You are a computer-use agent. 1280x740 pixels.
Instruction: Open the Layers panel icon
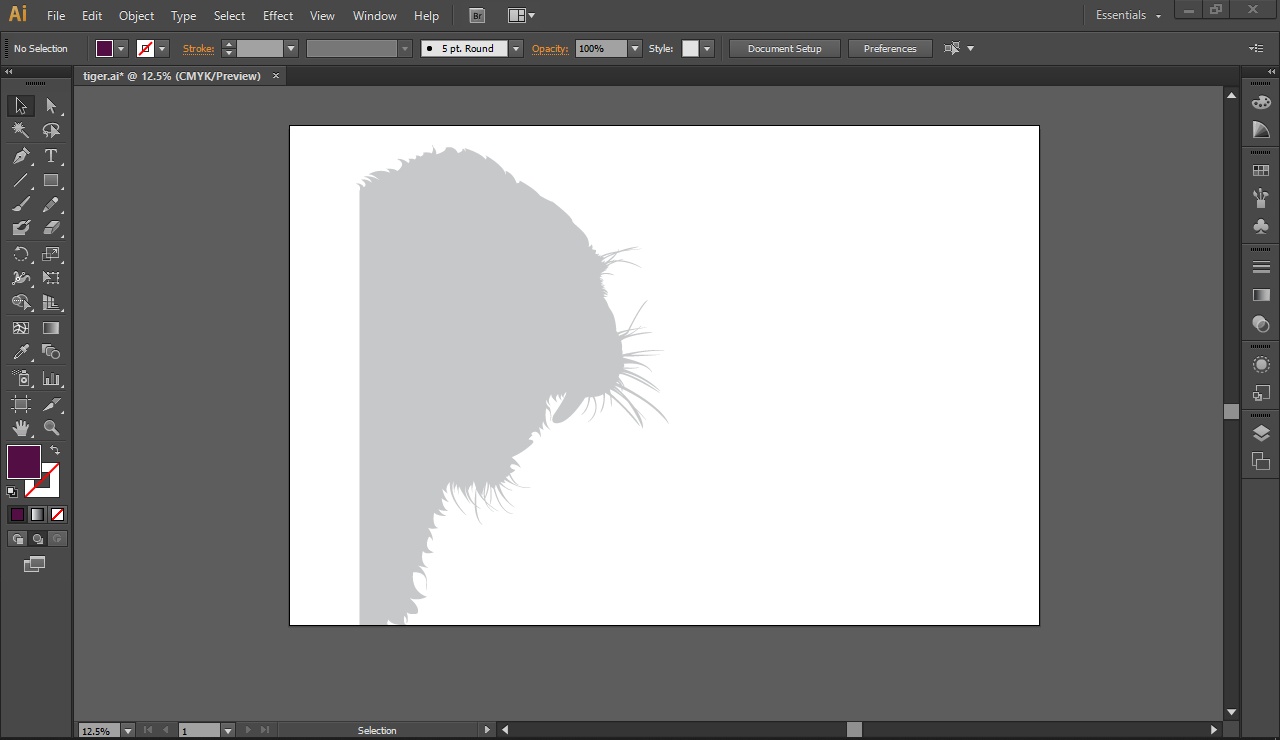1261,433
